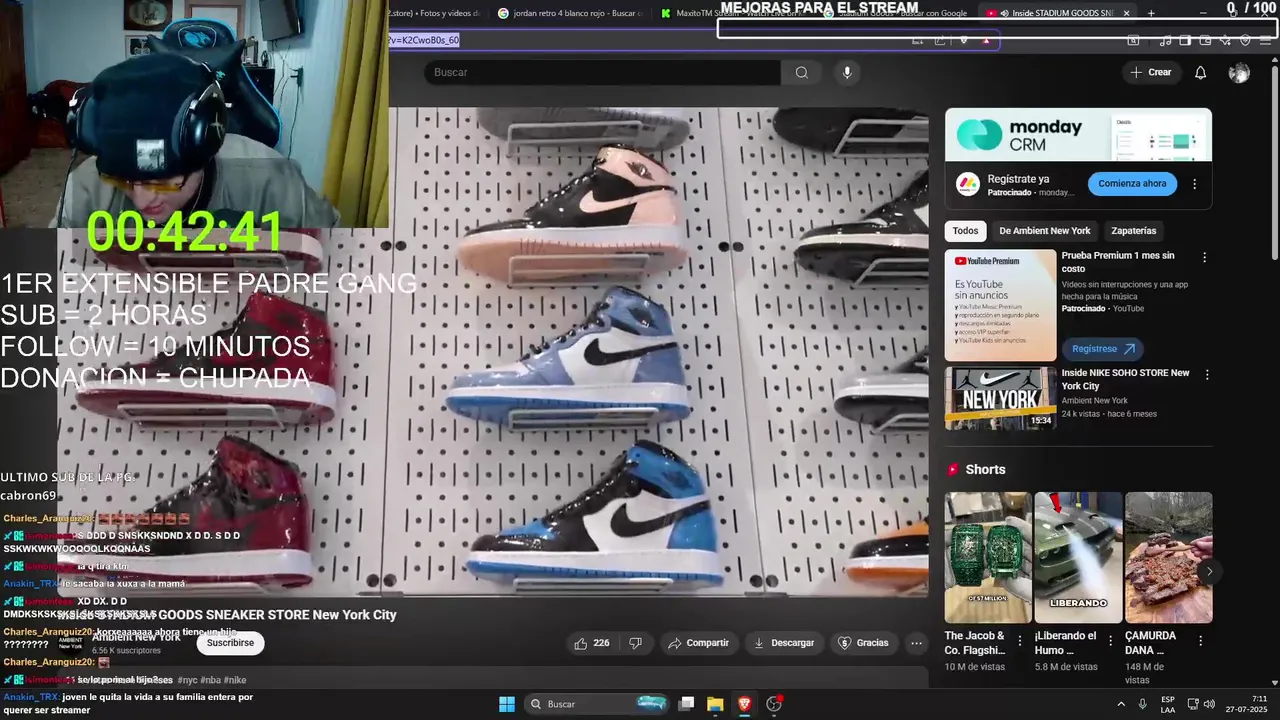Click the Inside NIKE SOHO STORE title
Image resolution: width=1280 pixels, height=720 pixels.
coord(1125,379)
